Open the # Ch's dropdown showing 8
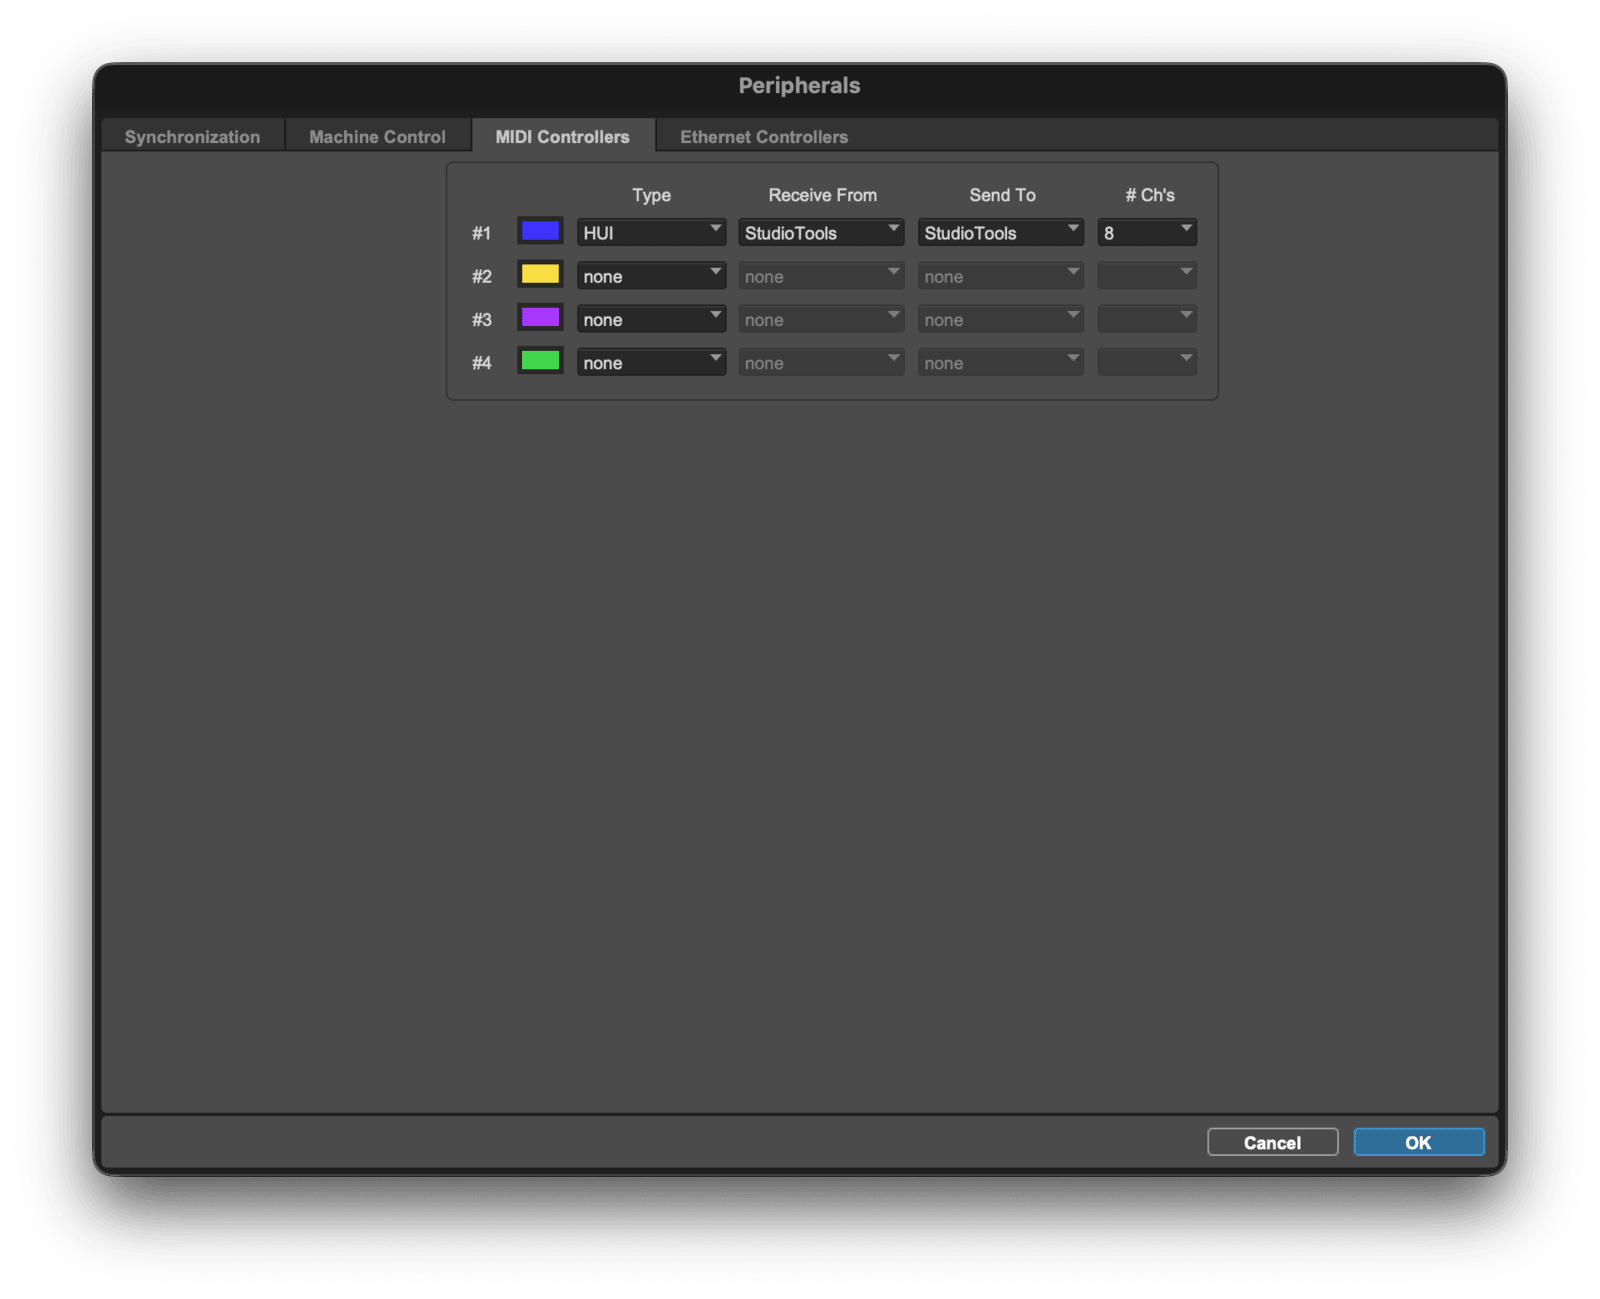The height and width of the screenshot is (1299, 1600). click(1147, 232)
